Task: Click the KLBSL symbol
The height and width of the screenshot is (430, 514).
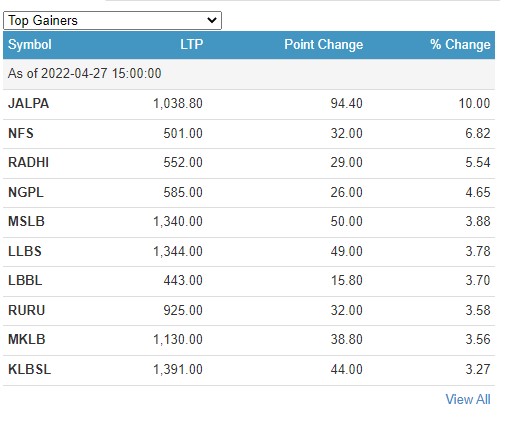Action: click(x=29, y=369)
